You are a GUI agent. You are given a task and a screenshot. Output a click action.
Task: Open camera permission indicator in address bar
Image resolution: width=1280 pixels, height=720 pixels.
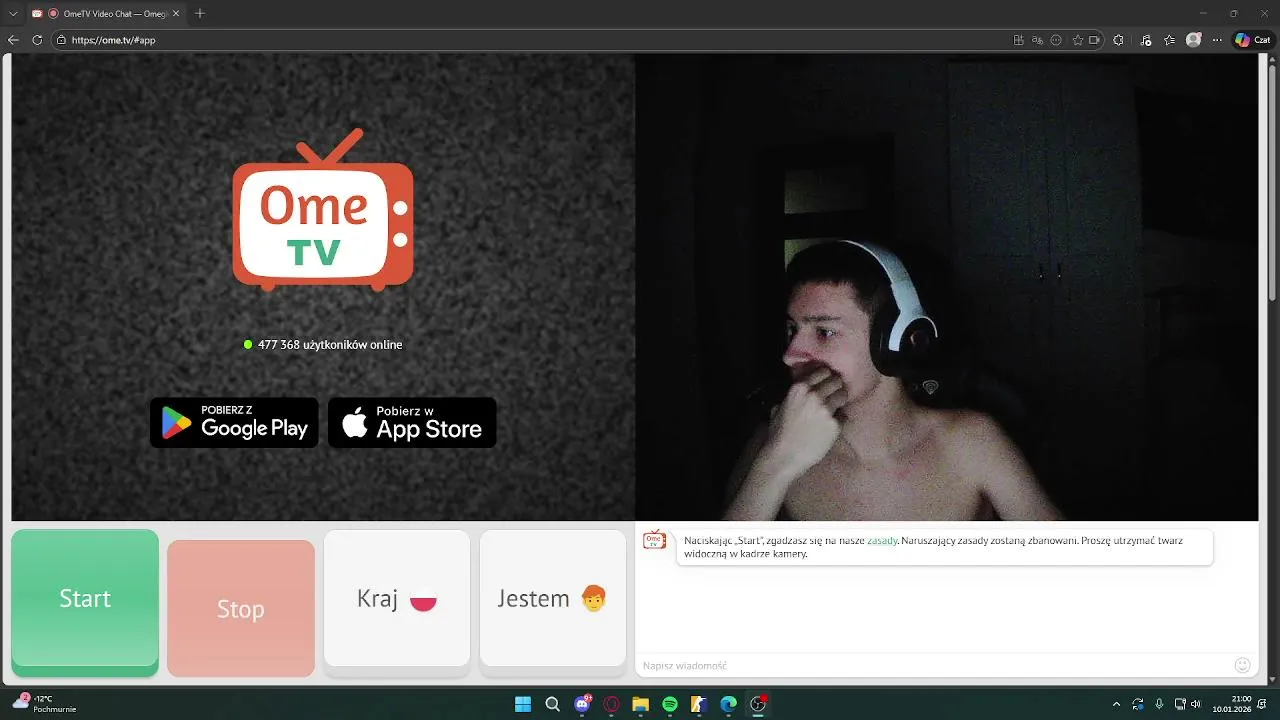click(x=1094, y=40)
